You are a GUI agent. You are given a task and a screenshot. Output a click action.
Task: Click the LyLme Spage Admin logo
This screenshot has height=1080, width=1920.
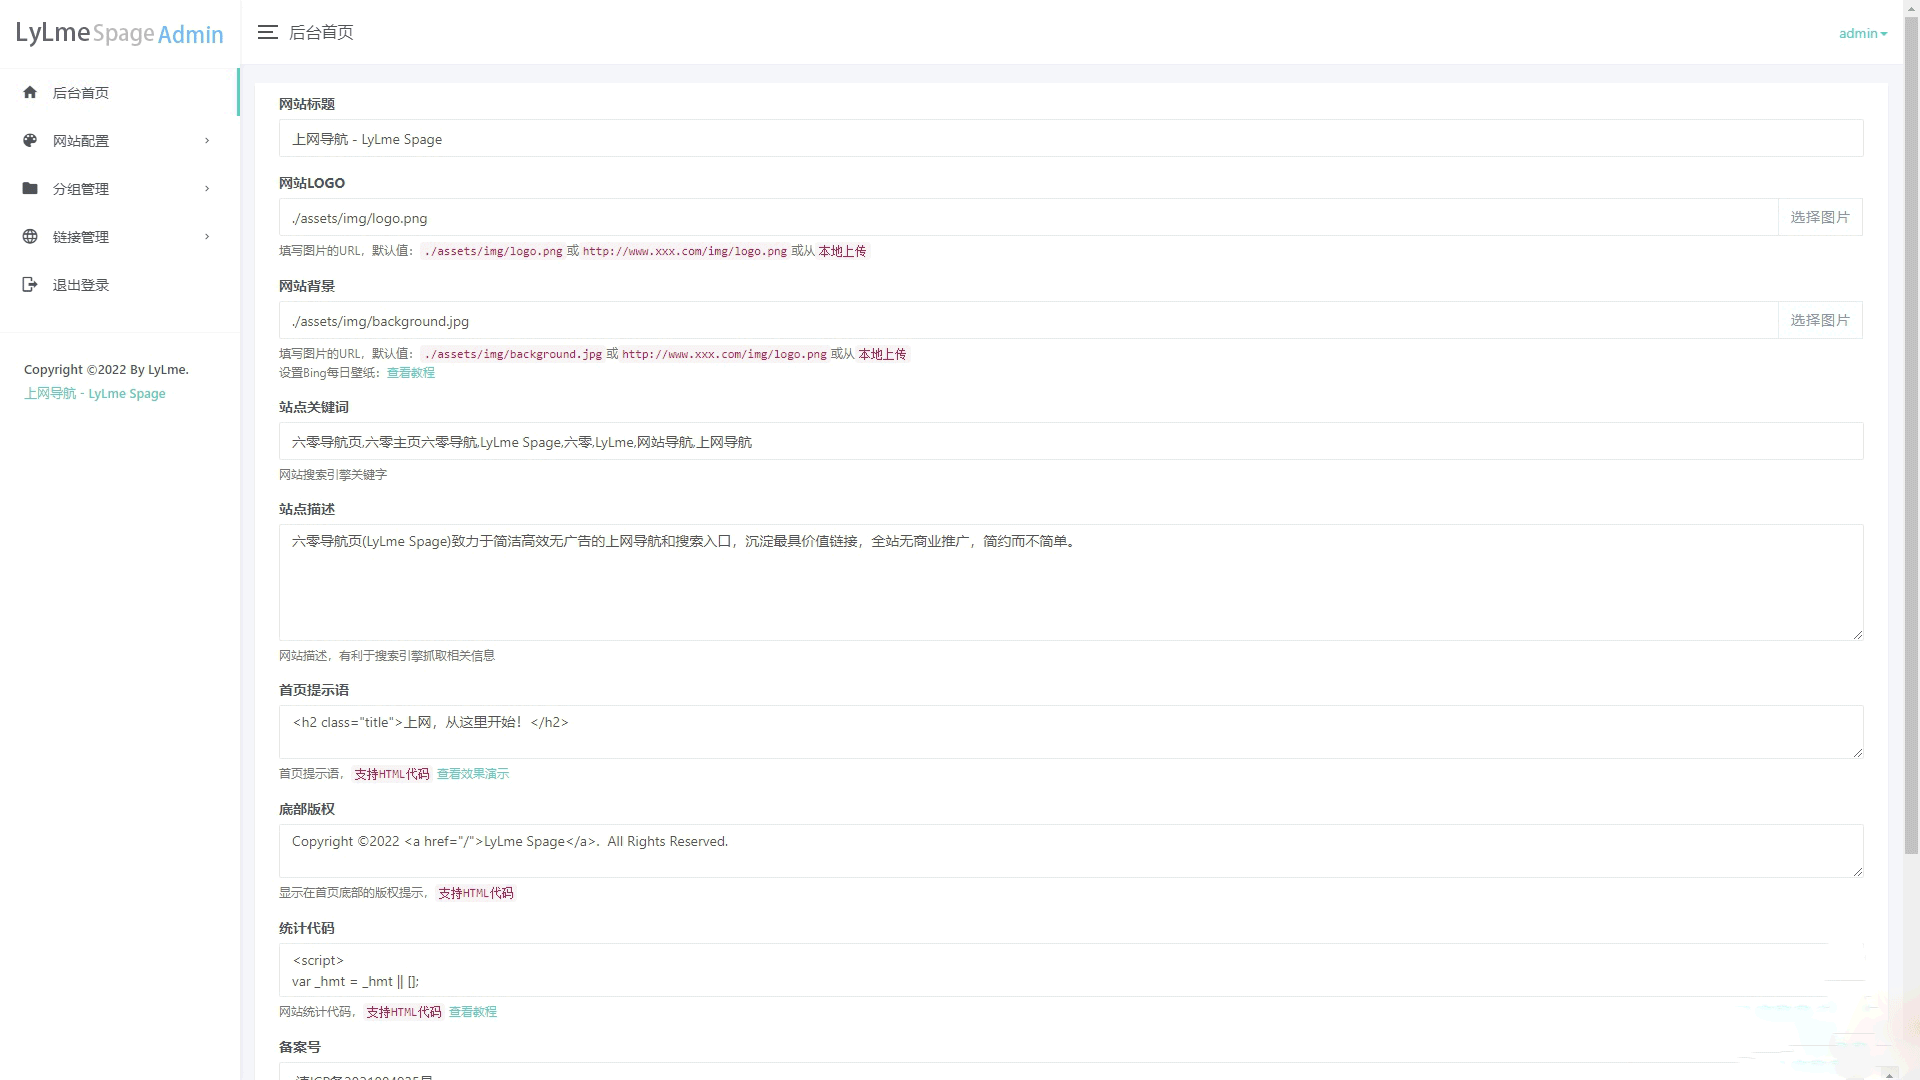click(x=120, y=33)
